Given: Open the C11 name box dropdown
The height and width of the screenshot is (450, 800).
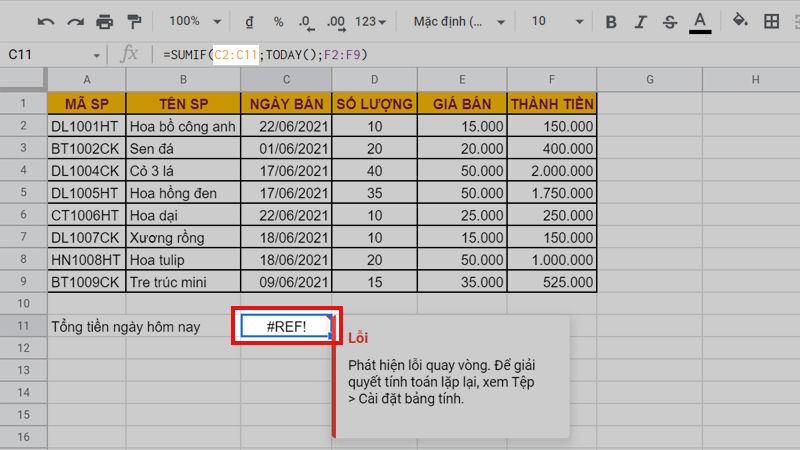Looking at the screenshot, I should pyautogui.click(x=96, y=55).
